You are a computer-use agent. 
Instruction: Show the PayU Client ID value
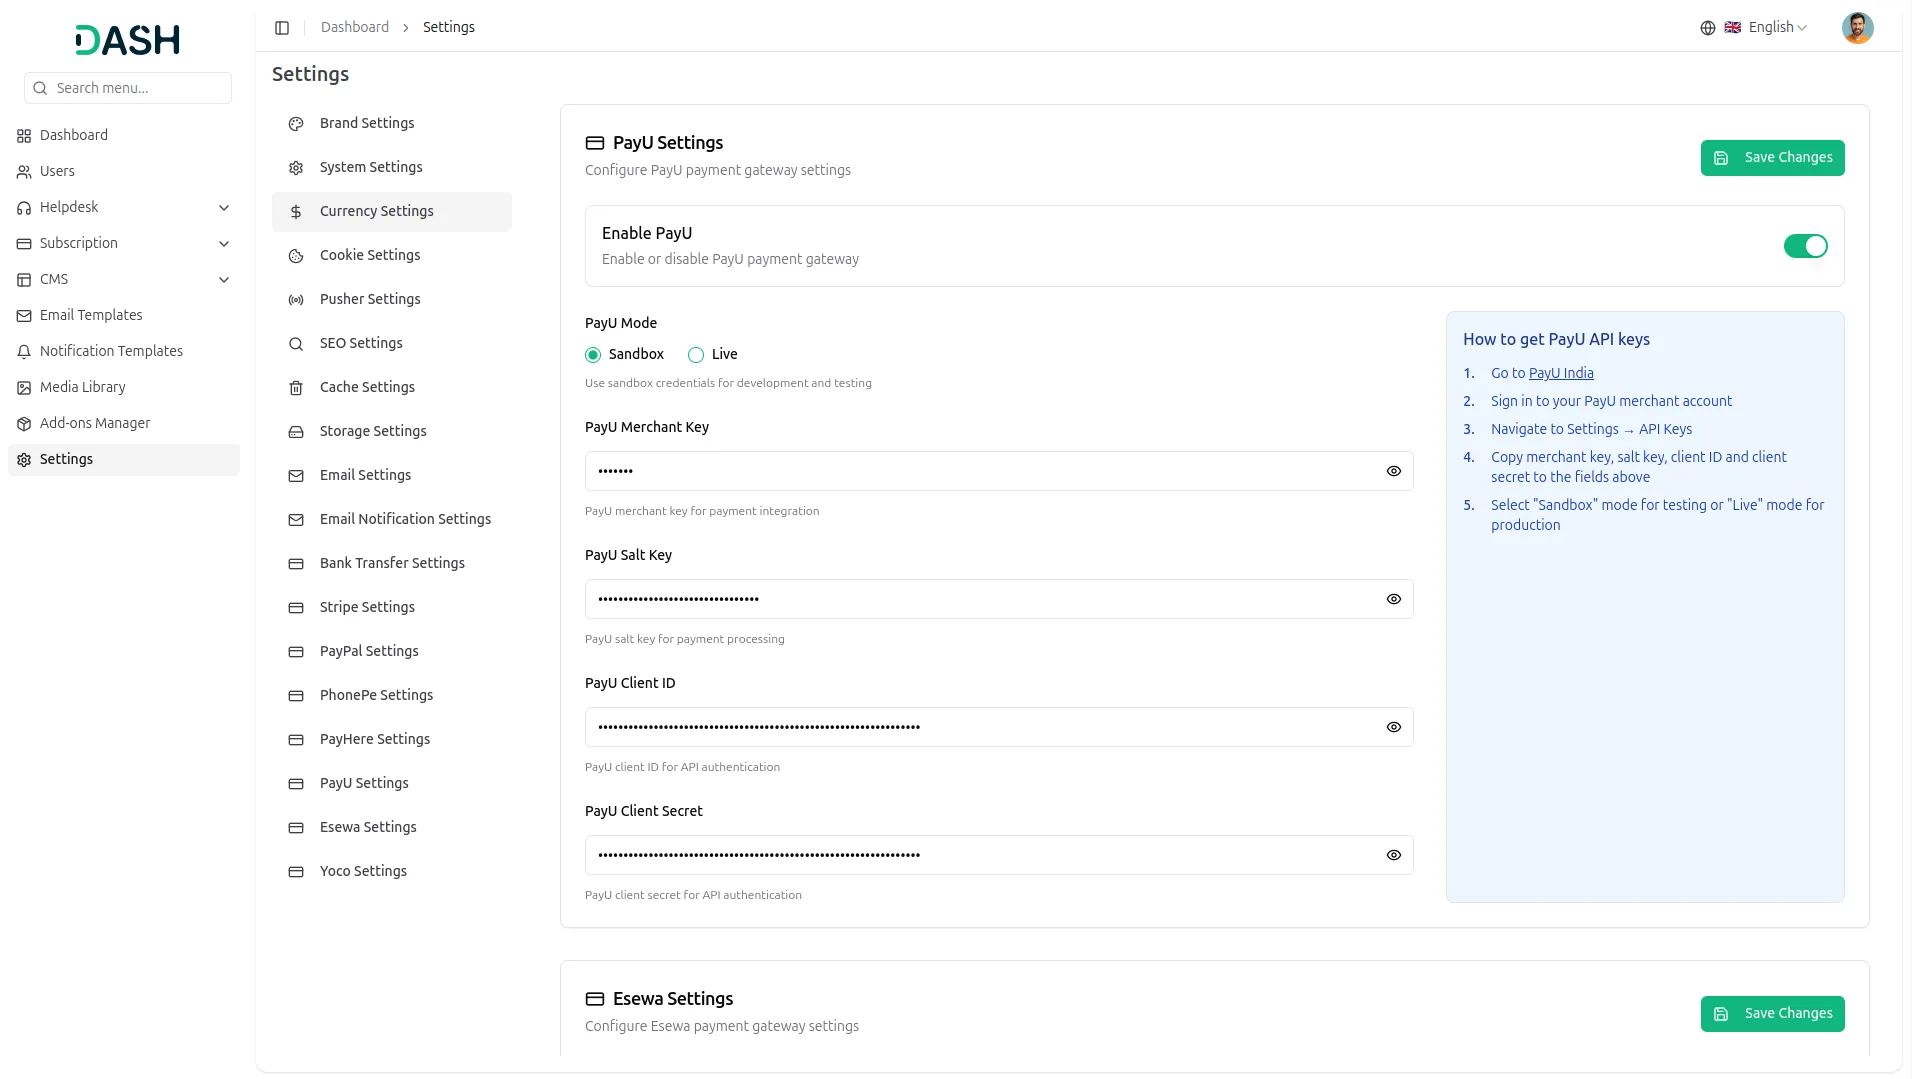(x=1394, y=727)
